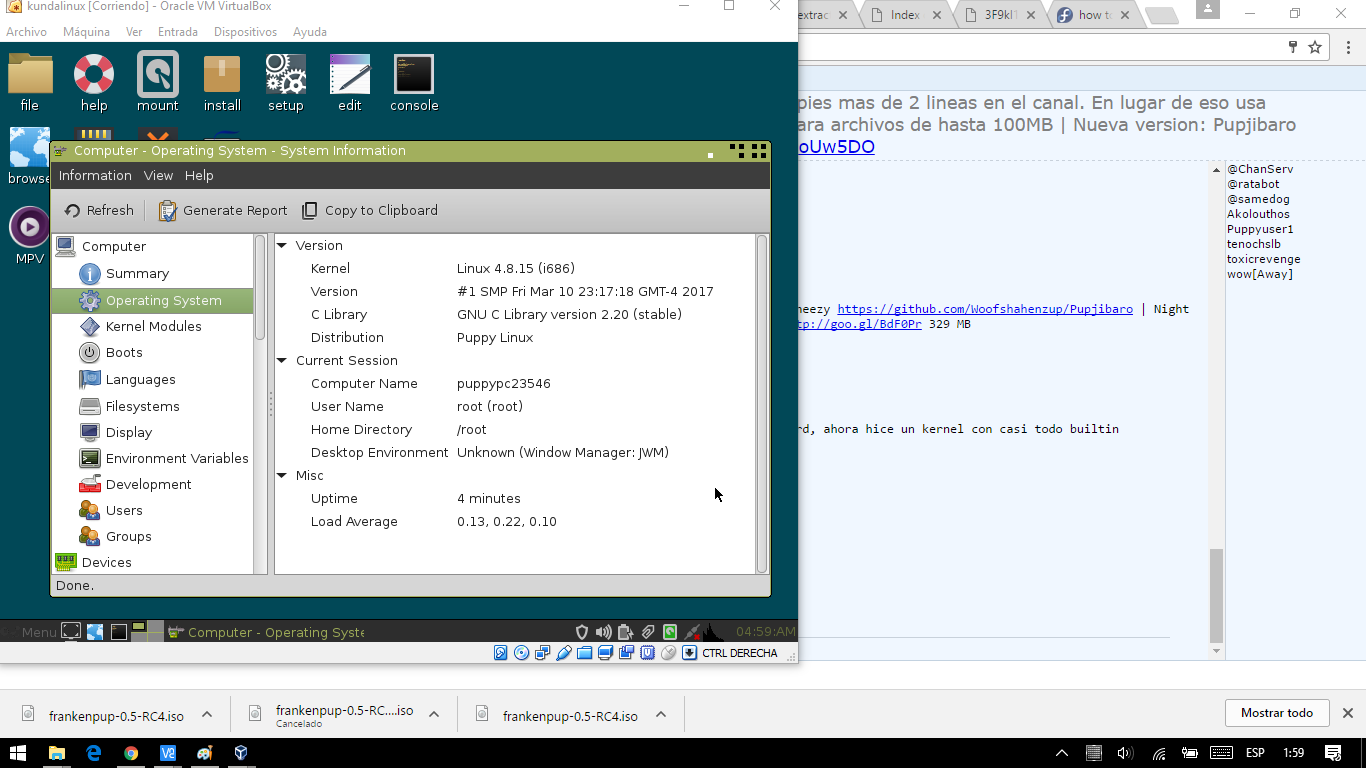The width and height of the screenshot is (1366, 768).
Task: Collapse the Misc section
Action: click(282, 475)
